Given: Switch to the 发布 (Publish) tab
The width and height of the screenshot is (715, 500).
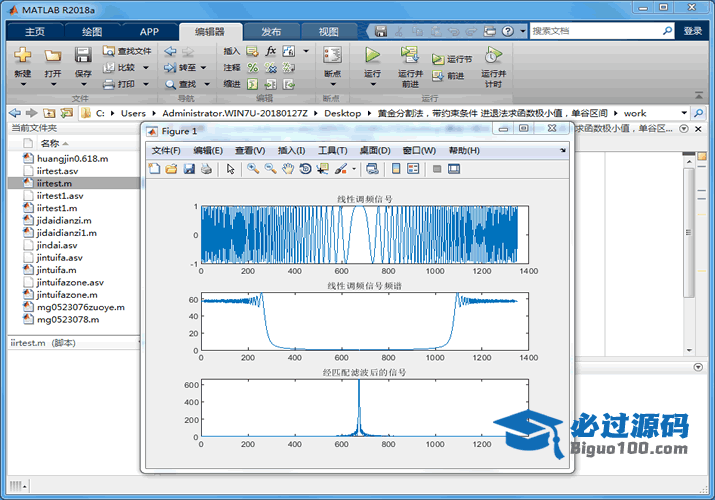Looking at the screenshot, I should [271, 31].
